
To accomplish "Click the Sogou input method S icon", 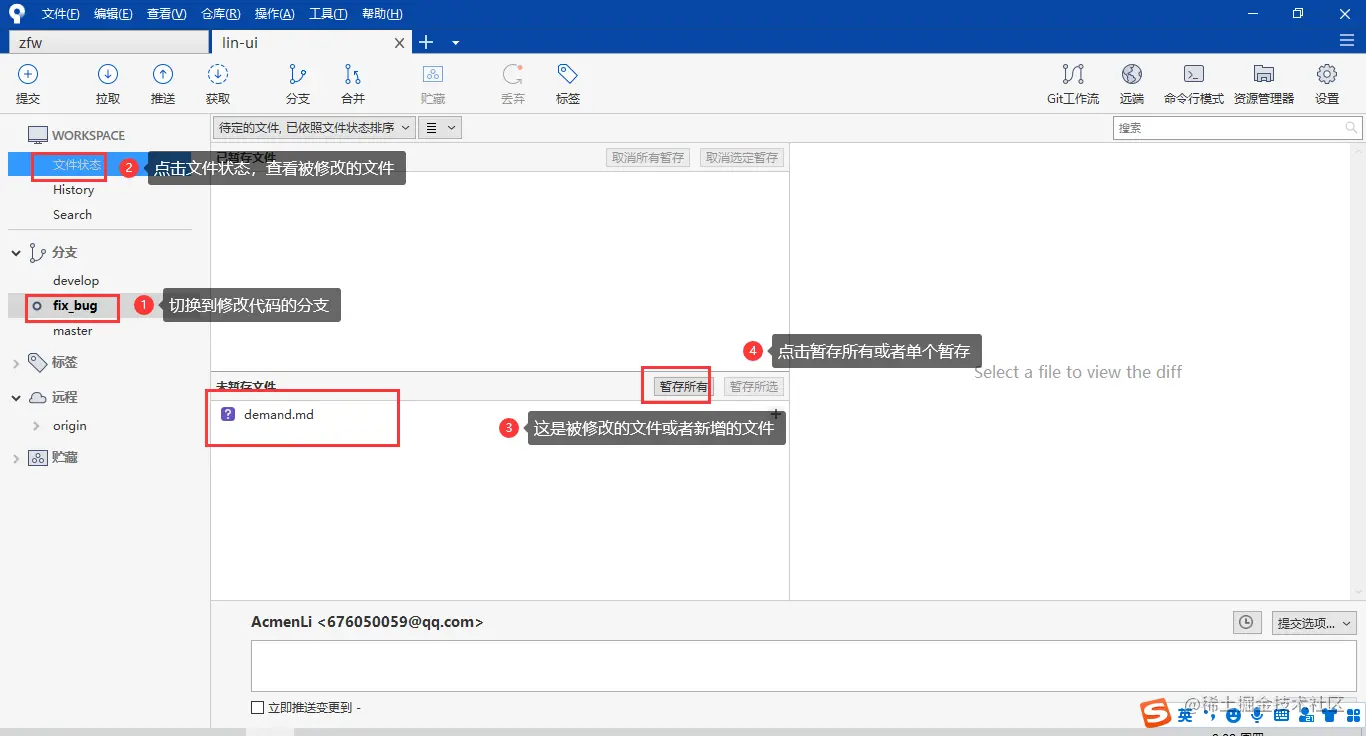I will [x=1157, y=713].
